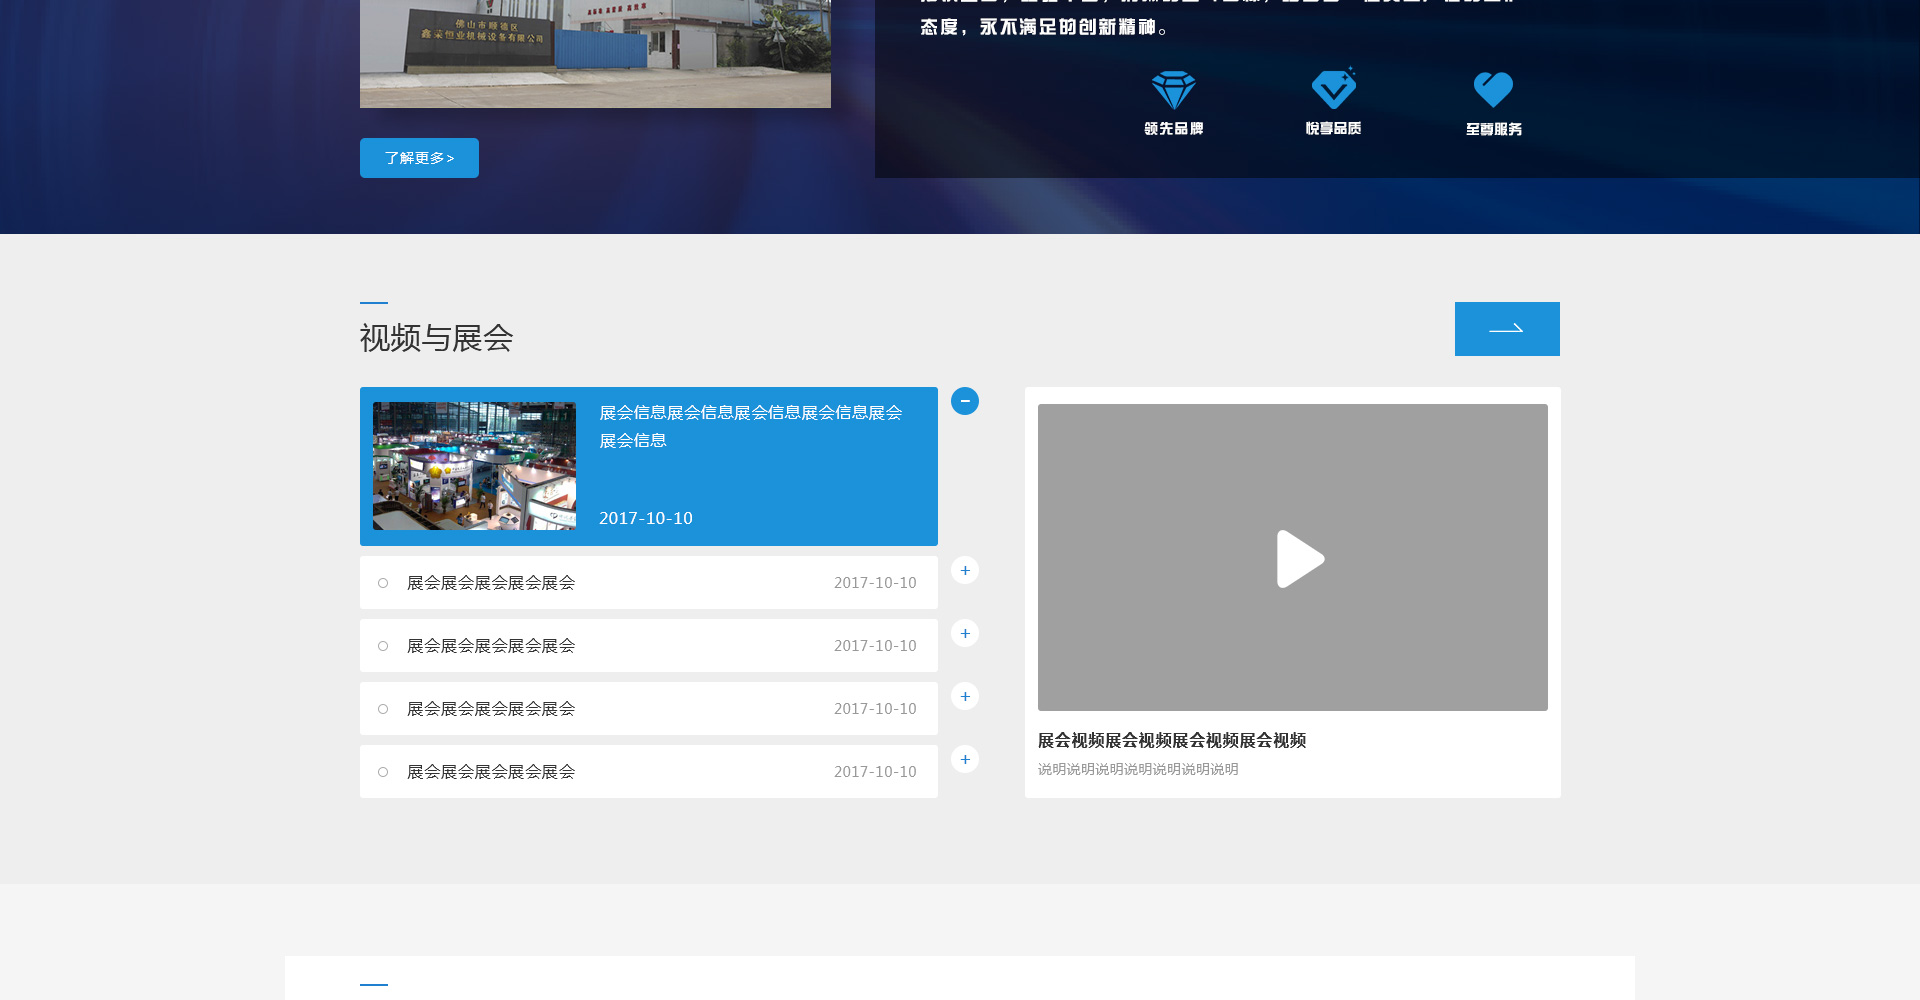Expand the second collapsed 展会 row with plus
This screenshot has width=1920, height=1000.
[964, 633]
